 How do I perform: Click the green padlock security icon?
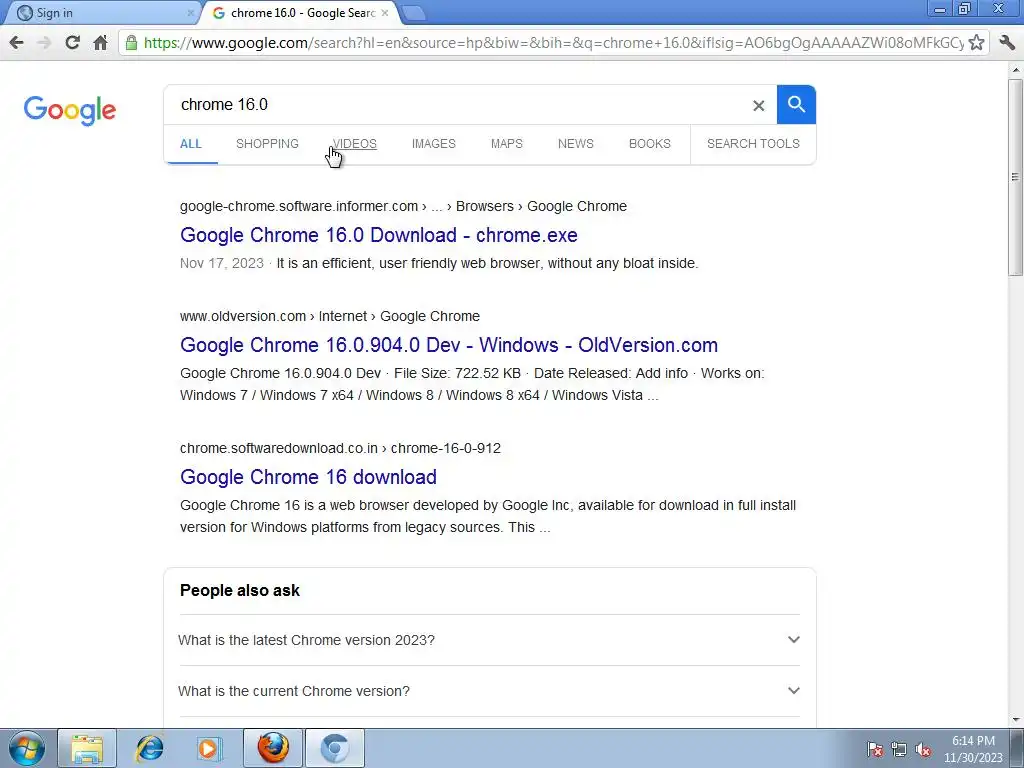[131, 43]
